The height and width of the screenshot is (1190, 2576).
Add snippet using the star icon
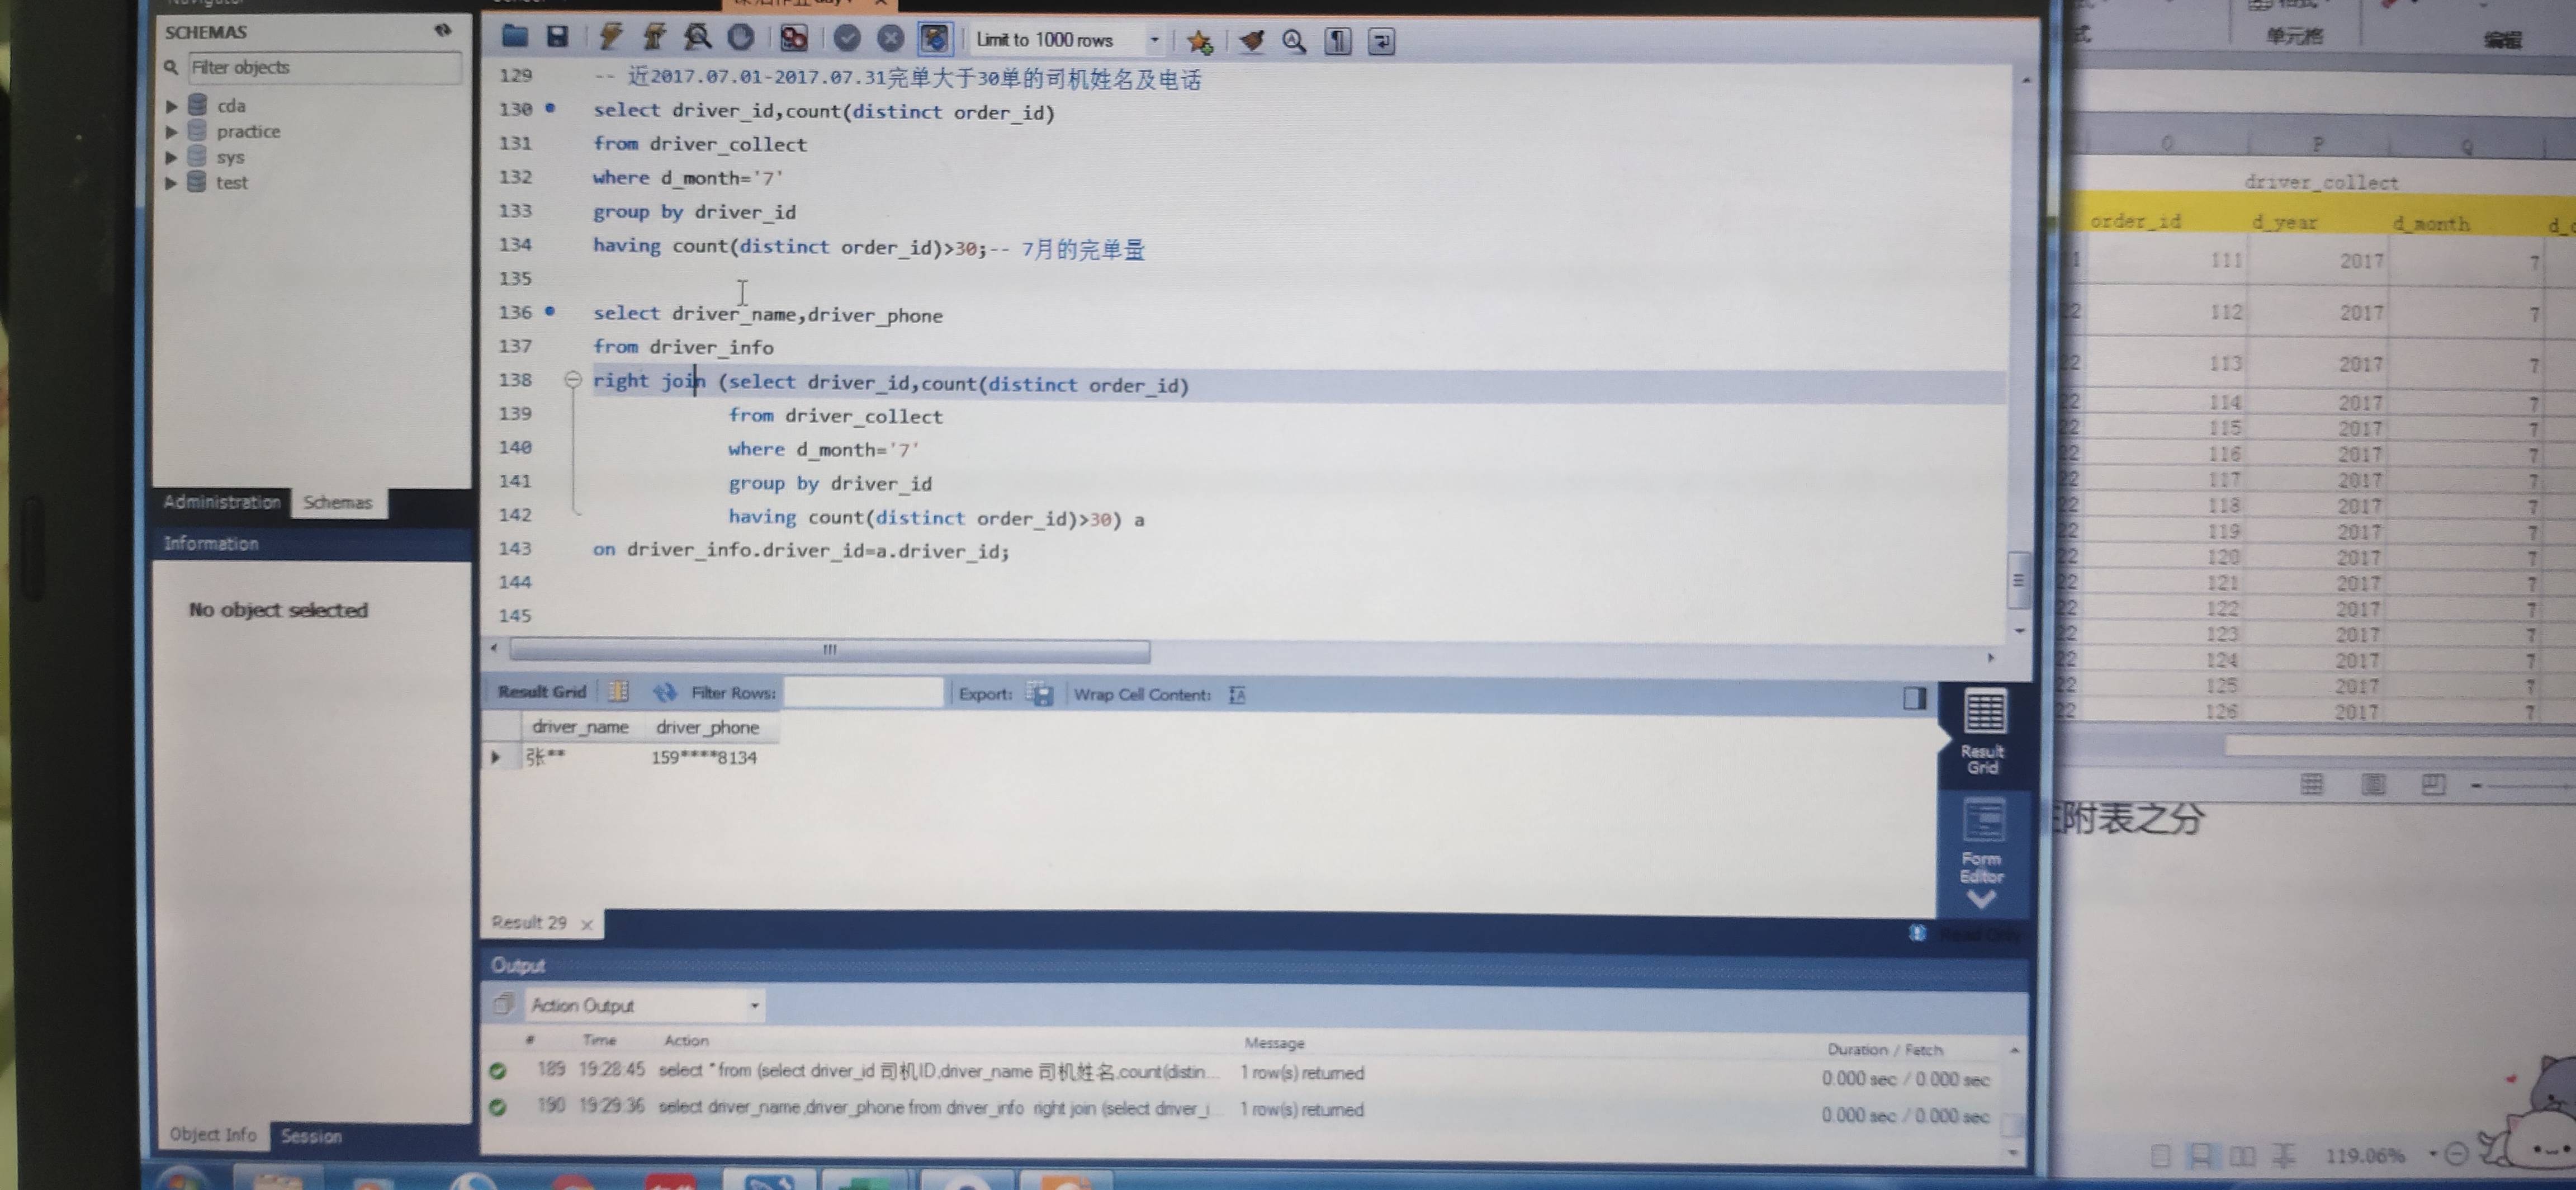[1199, 41]
